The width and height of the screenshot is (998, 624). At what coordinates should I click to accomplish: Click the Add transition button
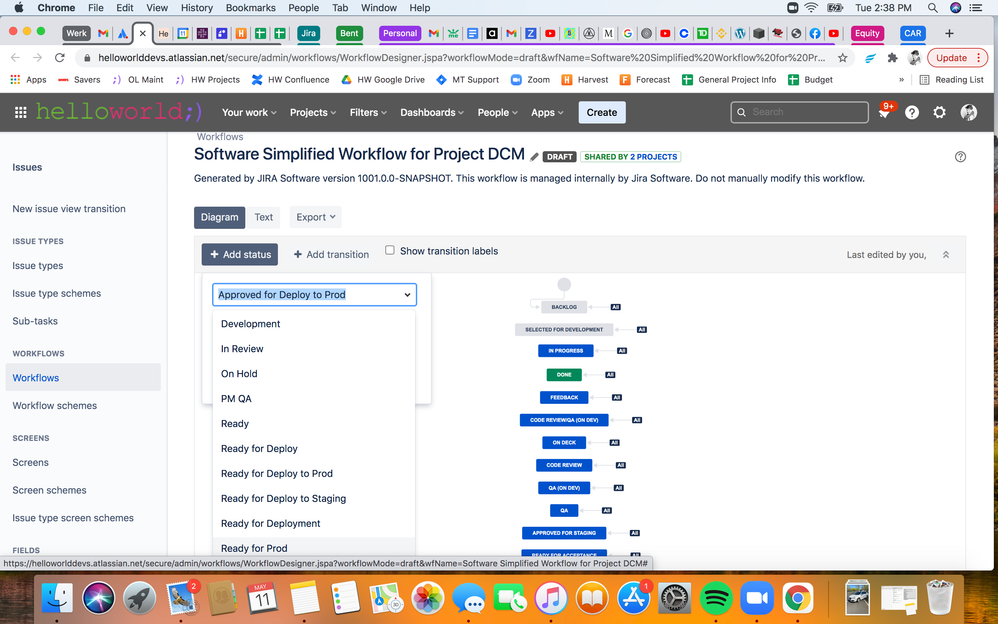pos(331,254)
